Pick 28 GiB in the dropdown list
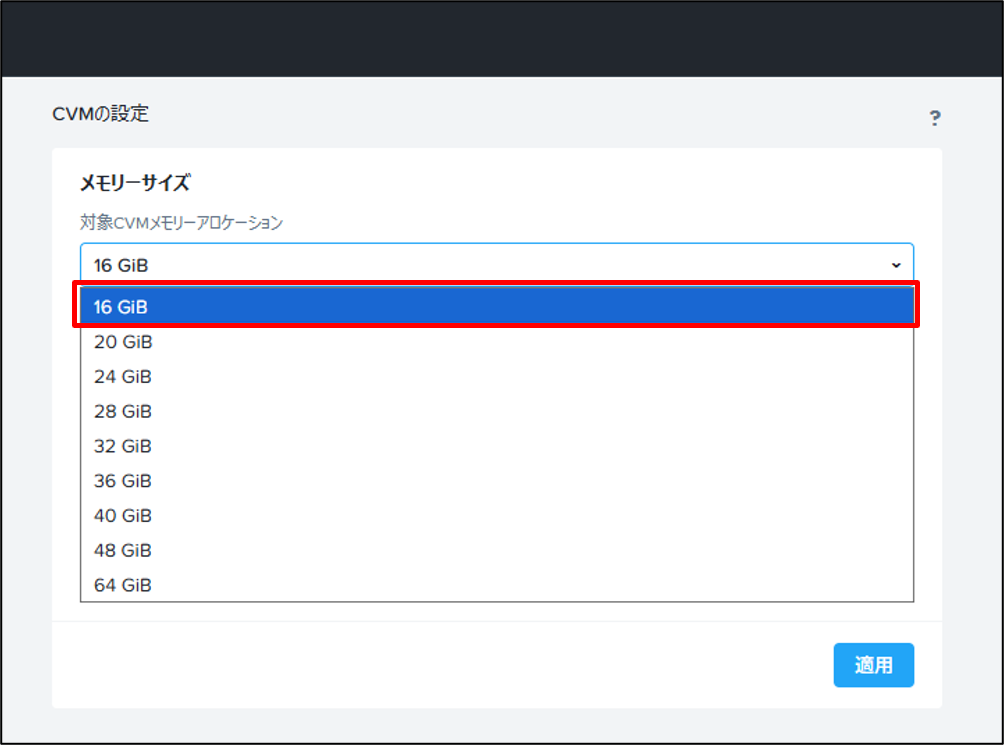The height and width of the screenshot is (745, 1004). pos(497,411)
